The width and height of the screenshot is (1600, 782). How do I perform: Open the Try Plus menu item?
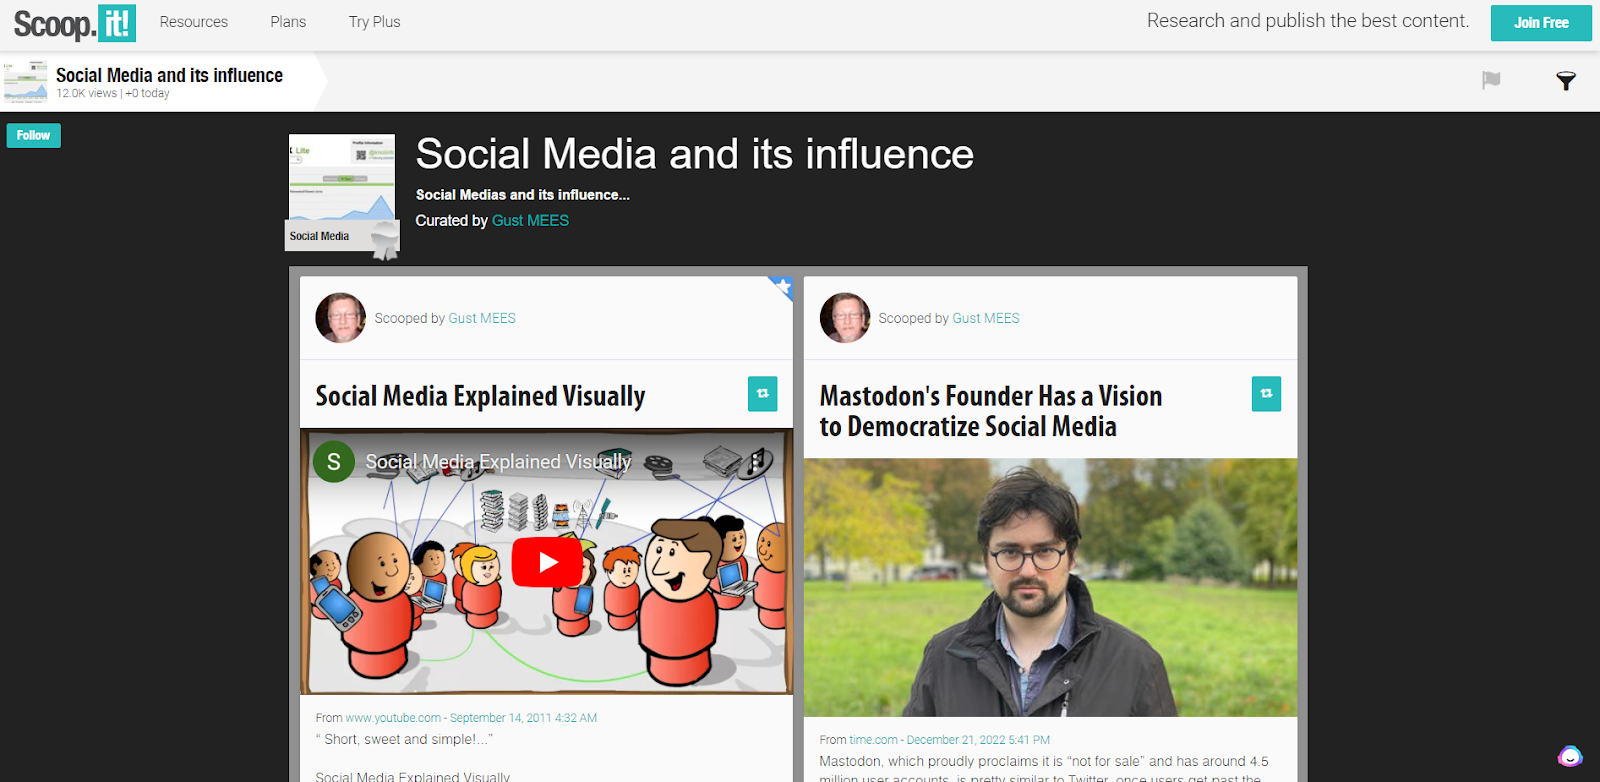(x=374, y=22)
